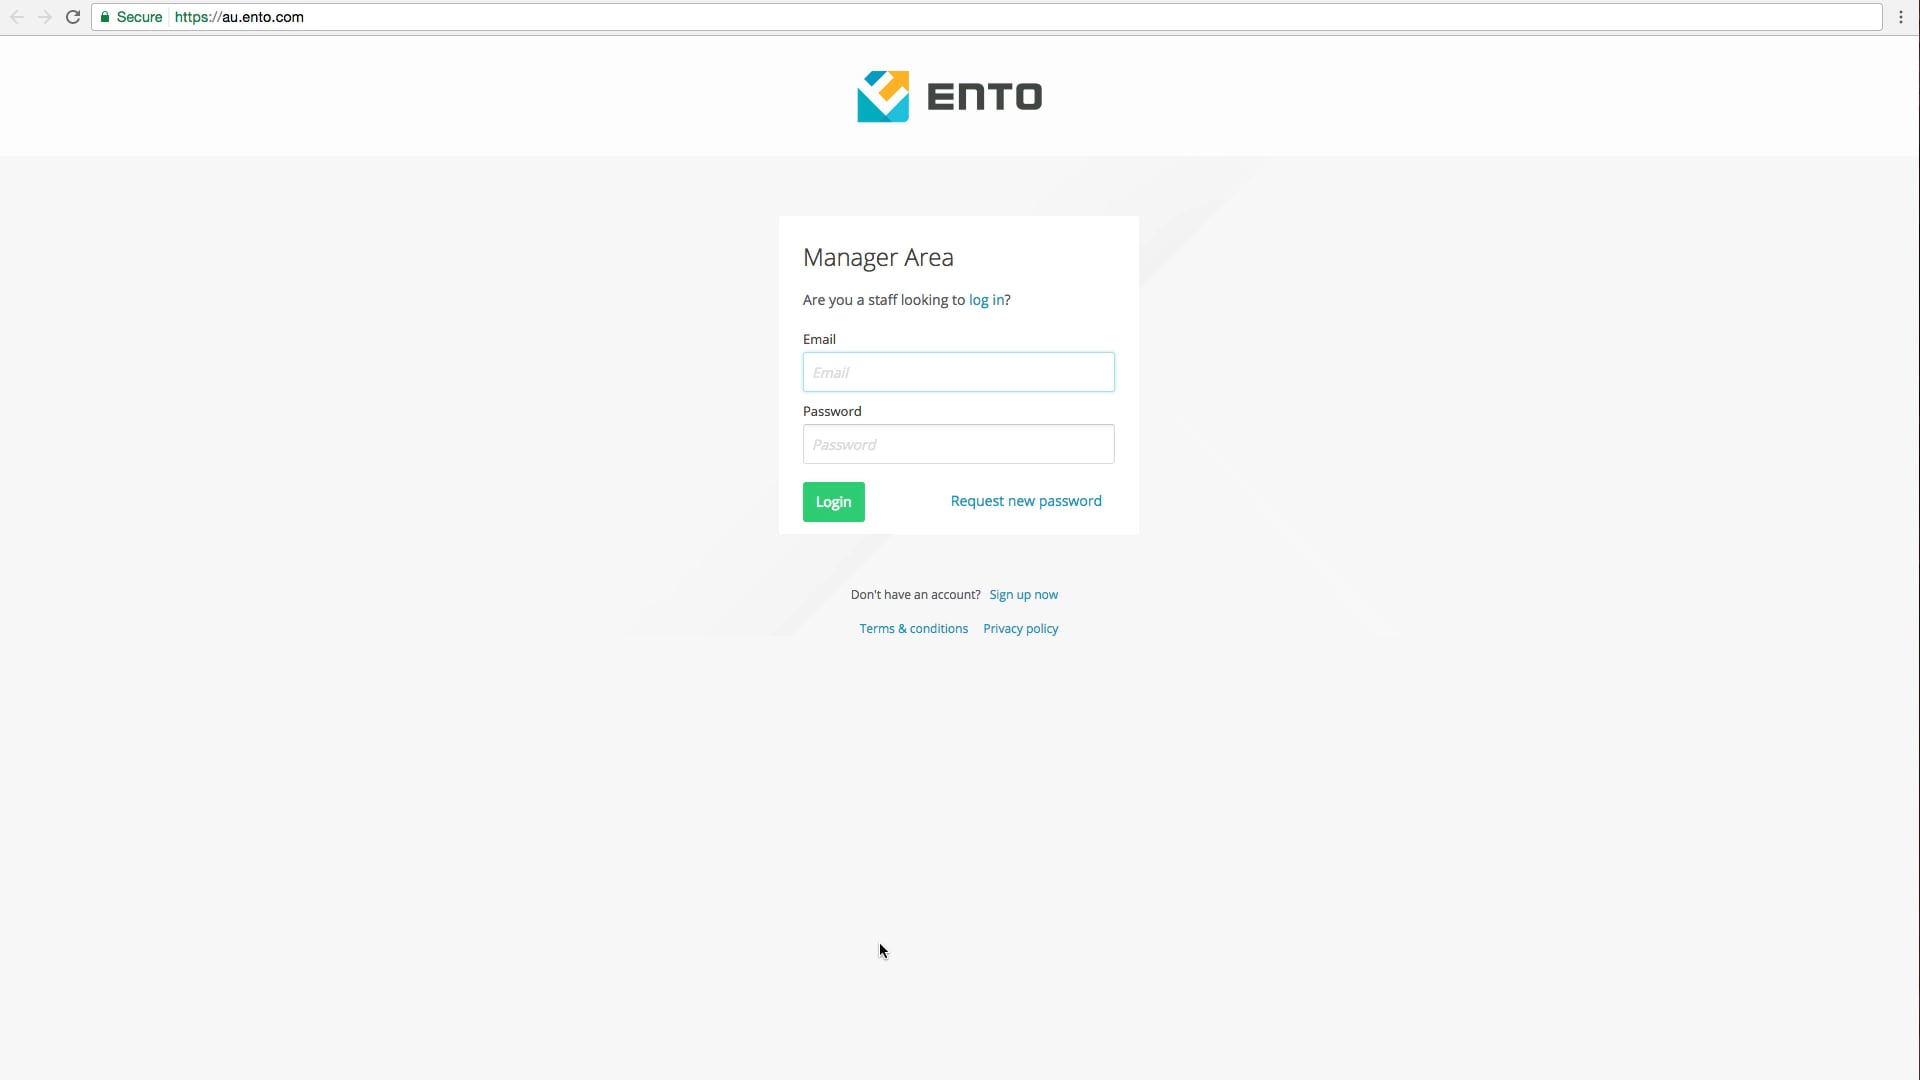Open the staff log in link
Viewport: 1920px width, 1080px height.
[x=985, y=300]
